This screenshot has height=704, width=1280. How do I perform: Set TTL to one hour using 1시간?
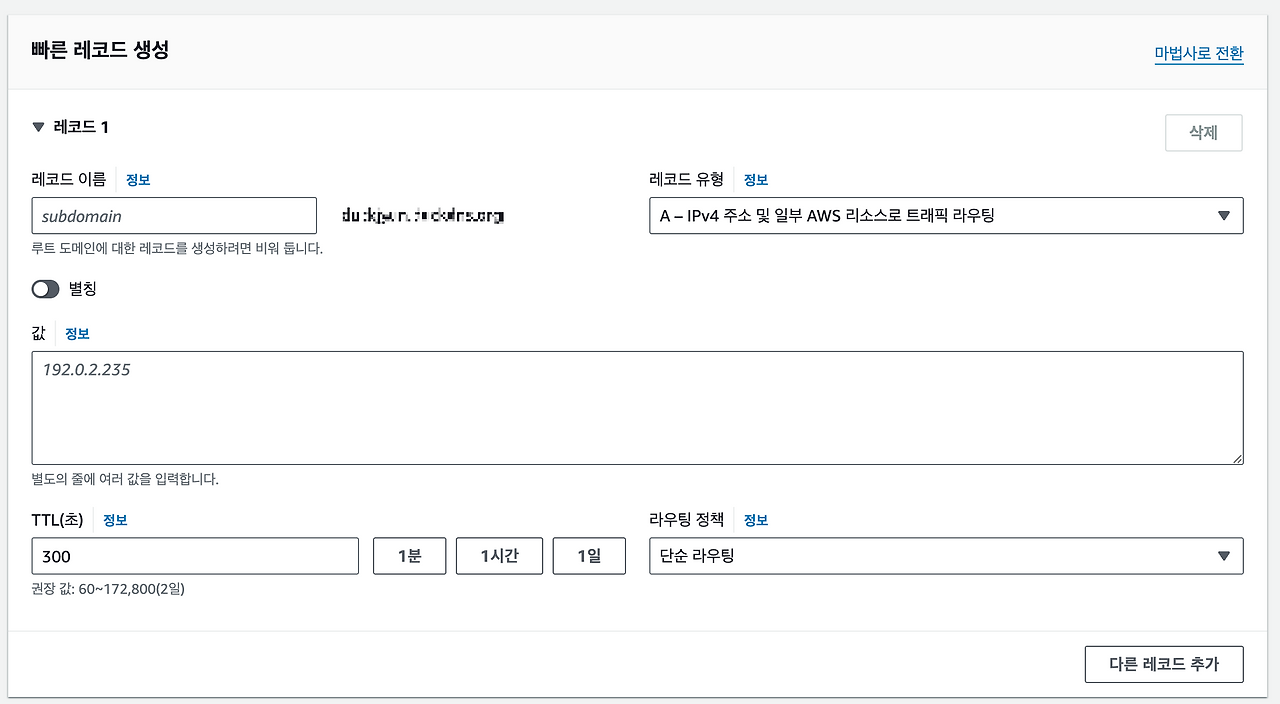[499, 555]
